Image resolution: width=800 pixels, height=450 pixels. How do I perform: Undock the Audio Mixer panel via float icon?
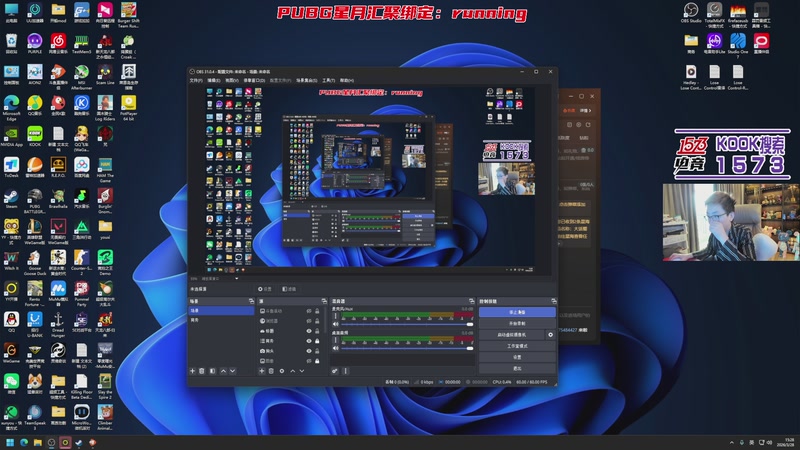(471, 301)
